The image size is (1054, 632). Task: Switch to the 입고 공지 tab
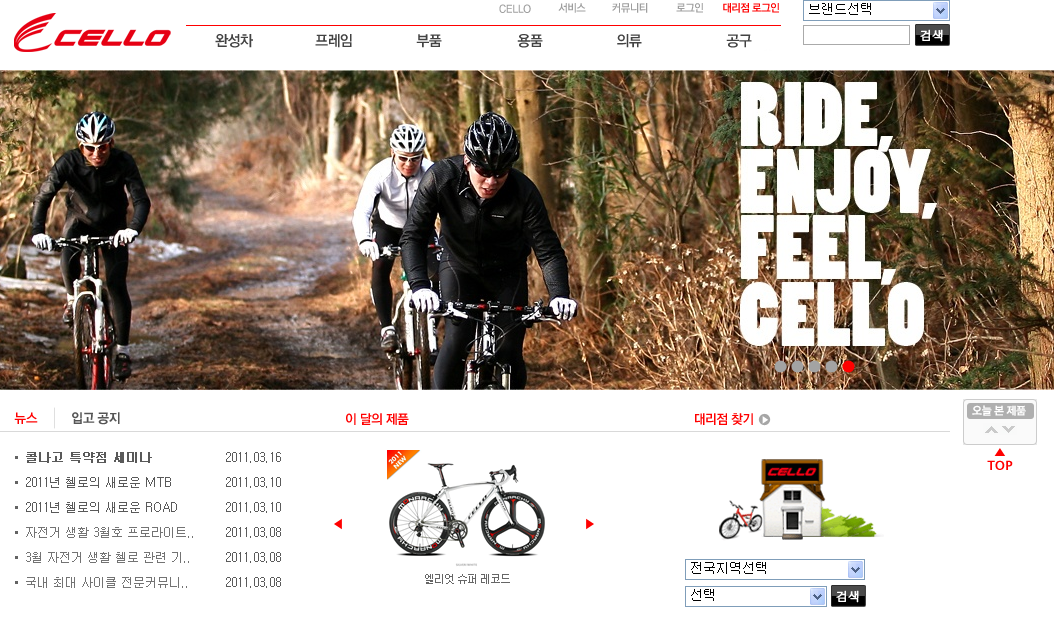[x=95, y=418]
